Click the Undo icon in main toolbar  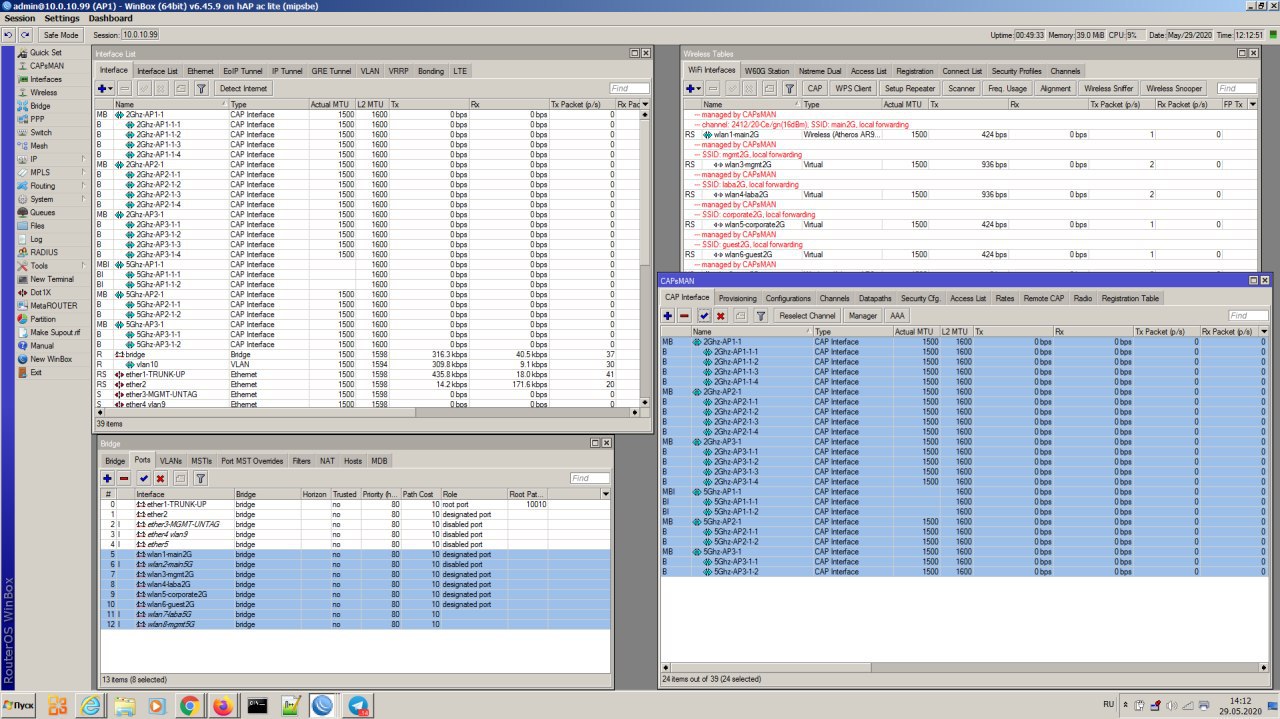point(8,35)
